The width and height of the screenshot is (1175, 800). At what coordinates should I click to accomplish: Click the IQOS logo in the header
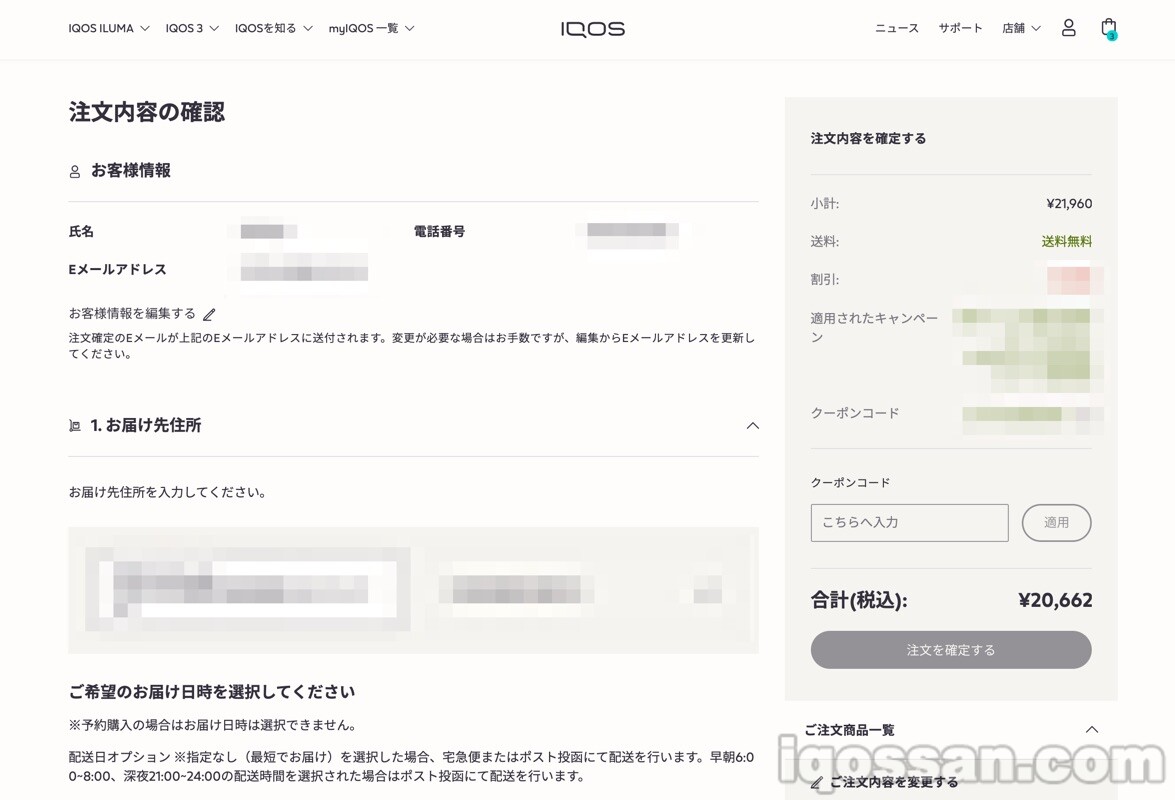pyautogui.click(x=592, y=29)
